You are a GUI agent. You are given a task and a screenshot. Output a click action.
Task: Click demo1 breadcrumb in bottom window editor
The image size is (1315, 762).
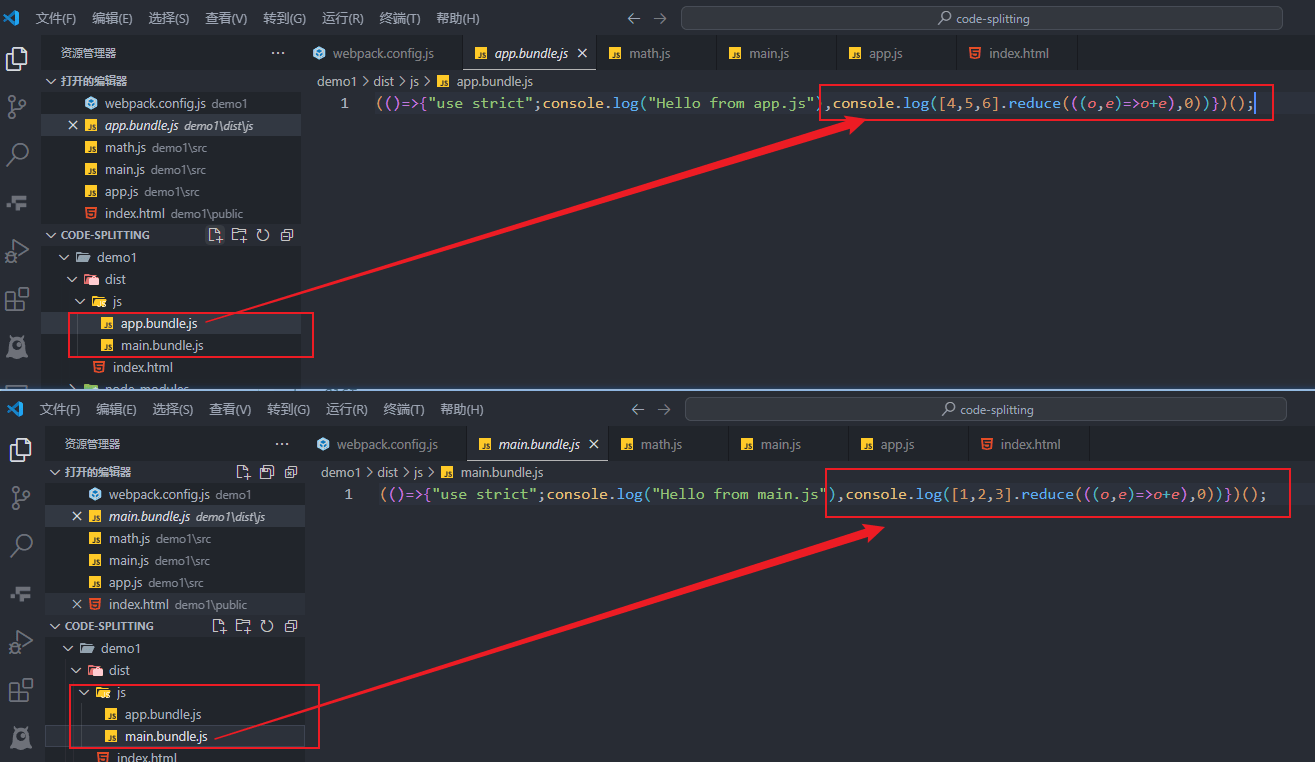point(340,472)
